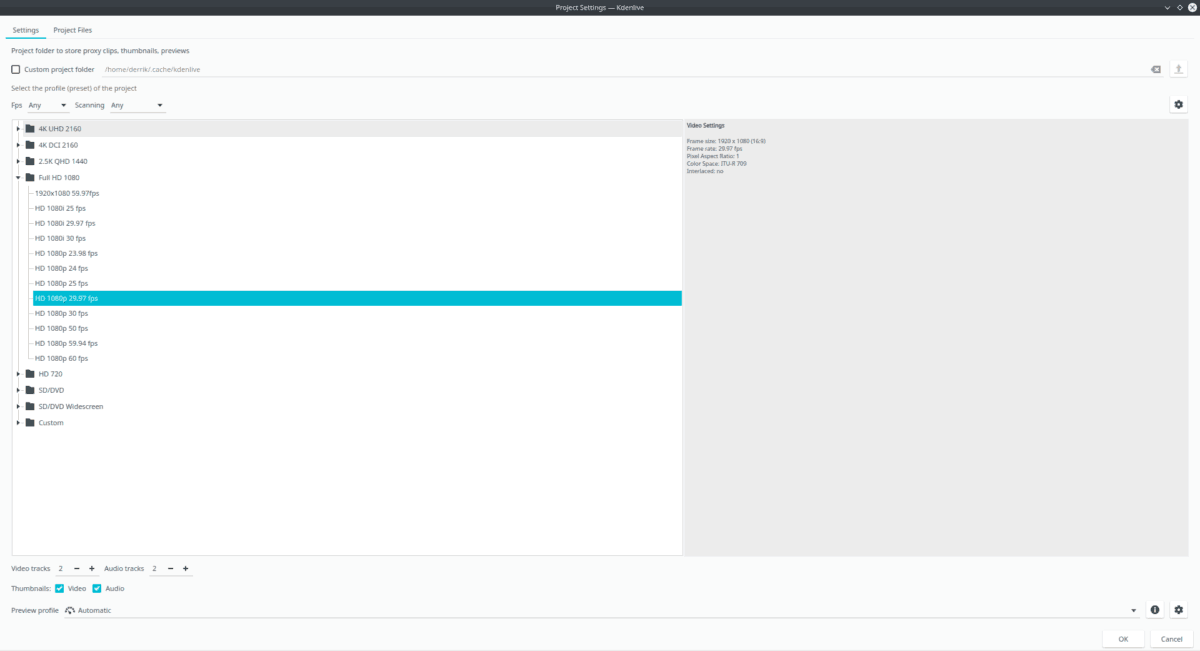Collapse the Full HD 1080 folder

[x=17, y=177]
